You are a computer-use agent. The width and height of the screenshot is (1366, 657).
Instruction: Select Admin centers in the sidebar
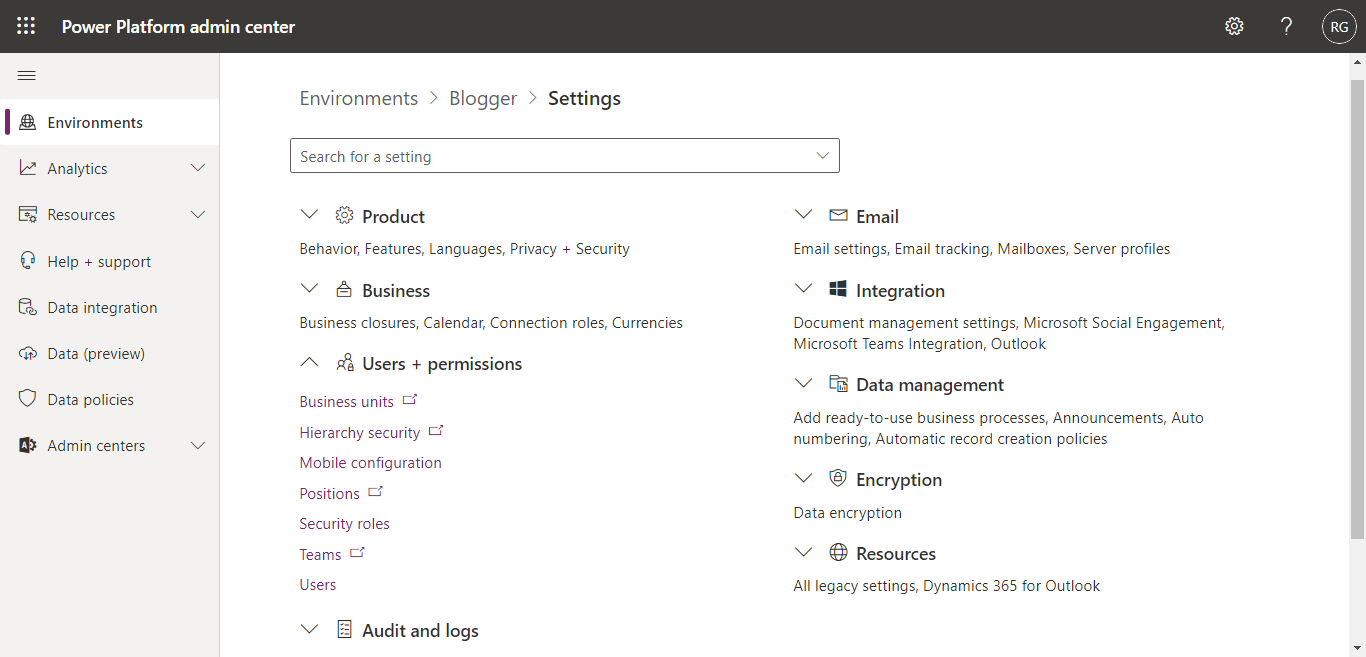(110, 445)
